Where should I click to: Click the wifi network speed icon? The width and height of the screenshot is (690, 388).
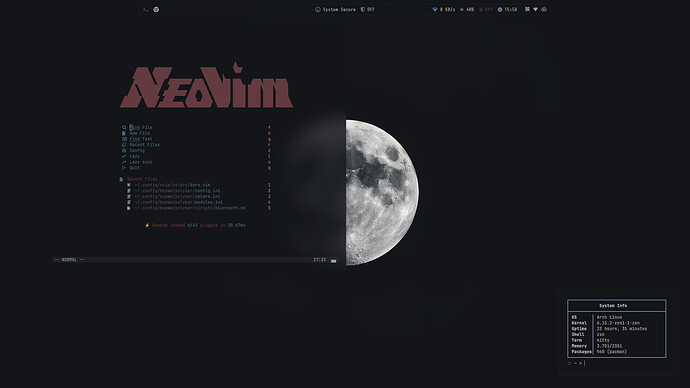tap(435, 9)
